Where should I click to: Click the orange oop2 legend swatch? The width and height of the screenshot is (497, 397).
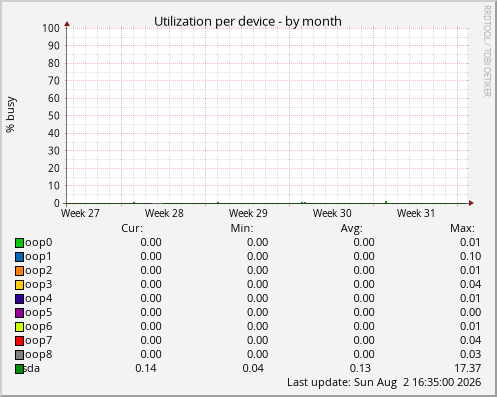[19, 271]
